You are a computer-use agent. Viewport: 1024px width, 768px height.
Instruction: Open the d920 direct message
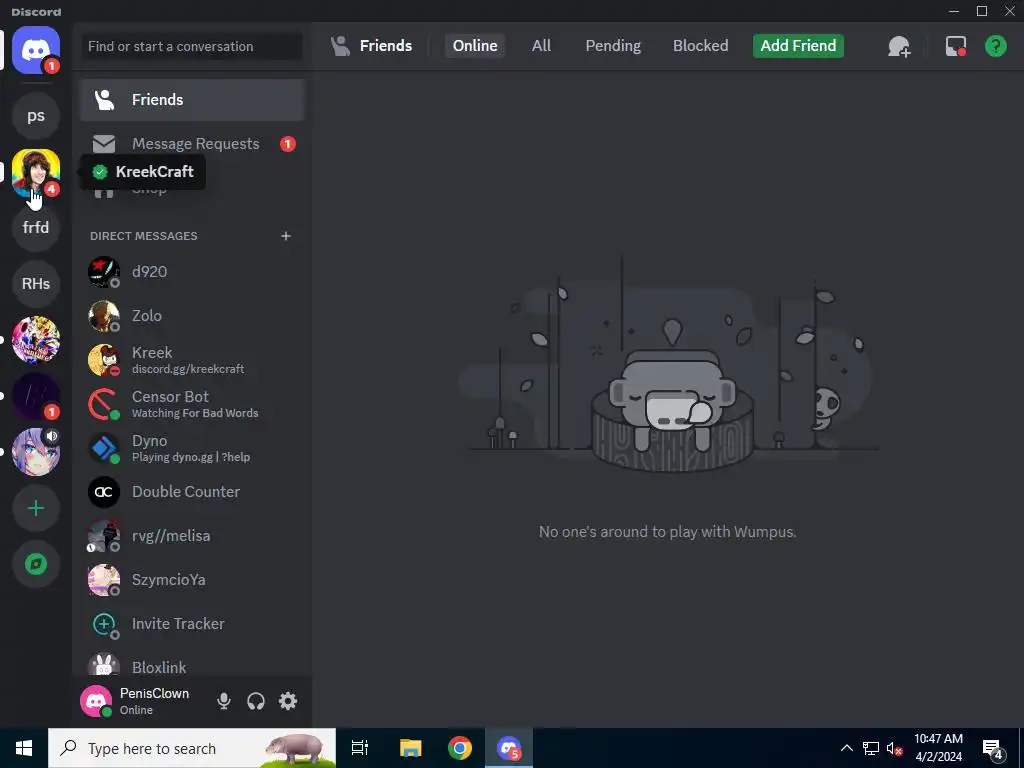pyautogui.click(x=192, y=272)
